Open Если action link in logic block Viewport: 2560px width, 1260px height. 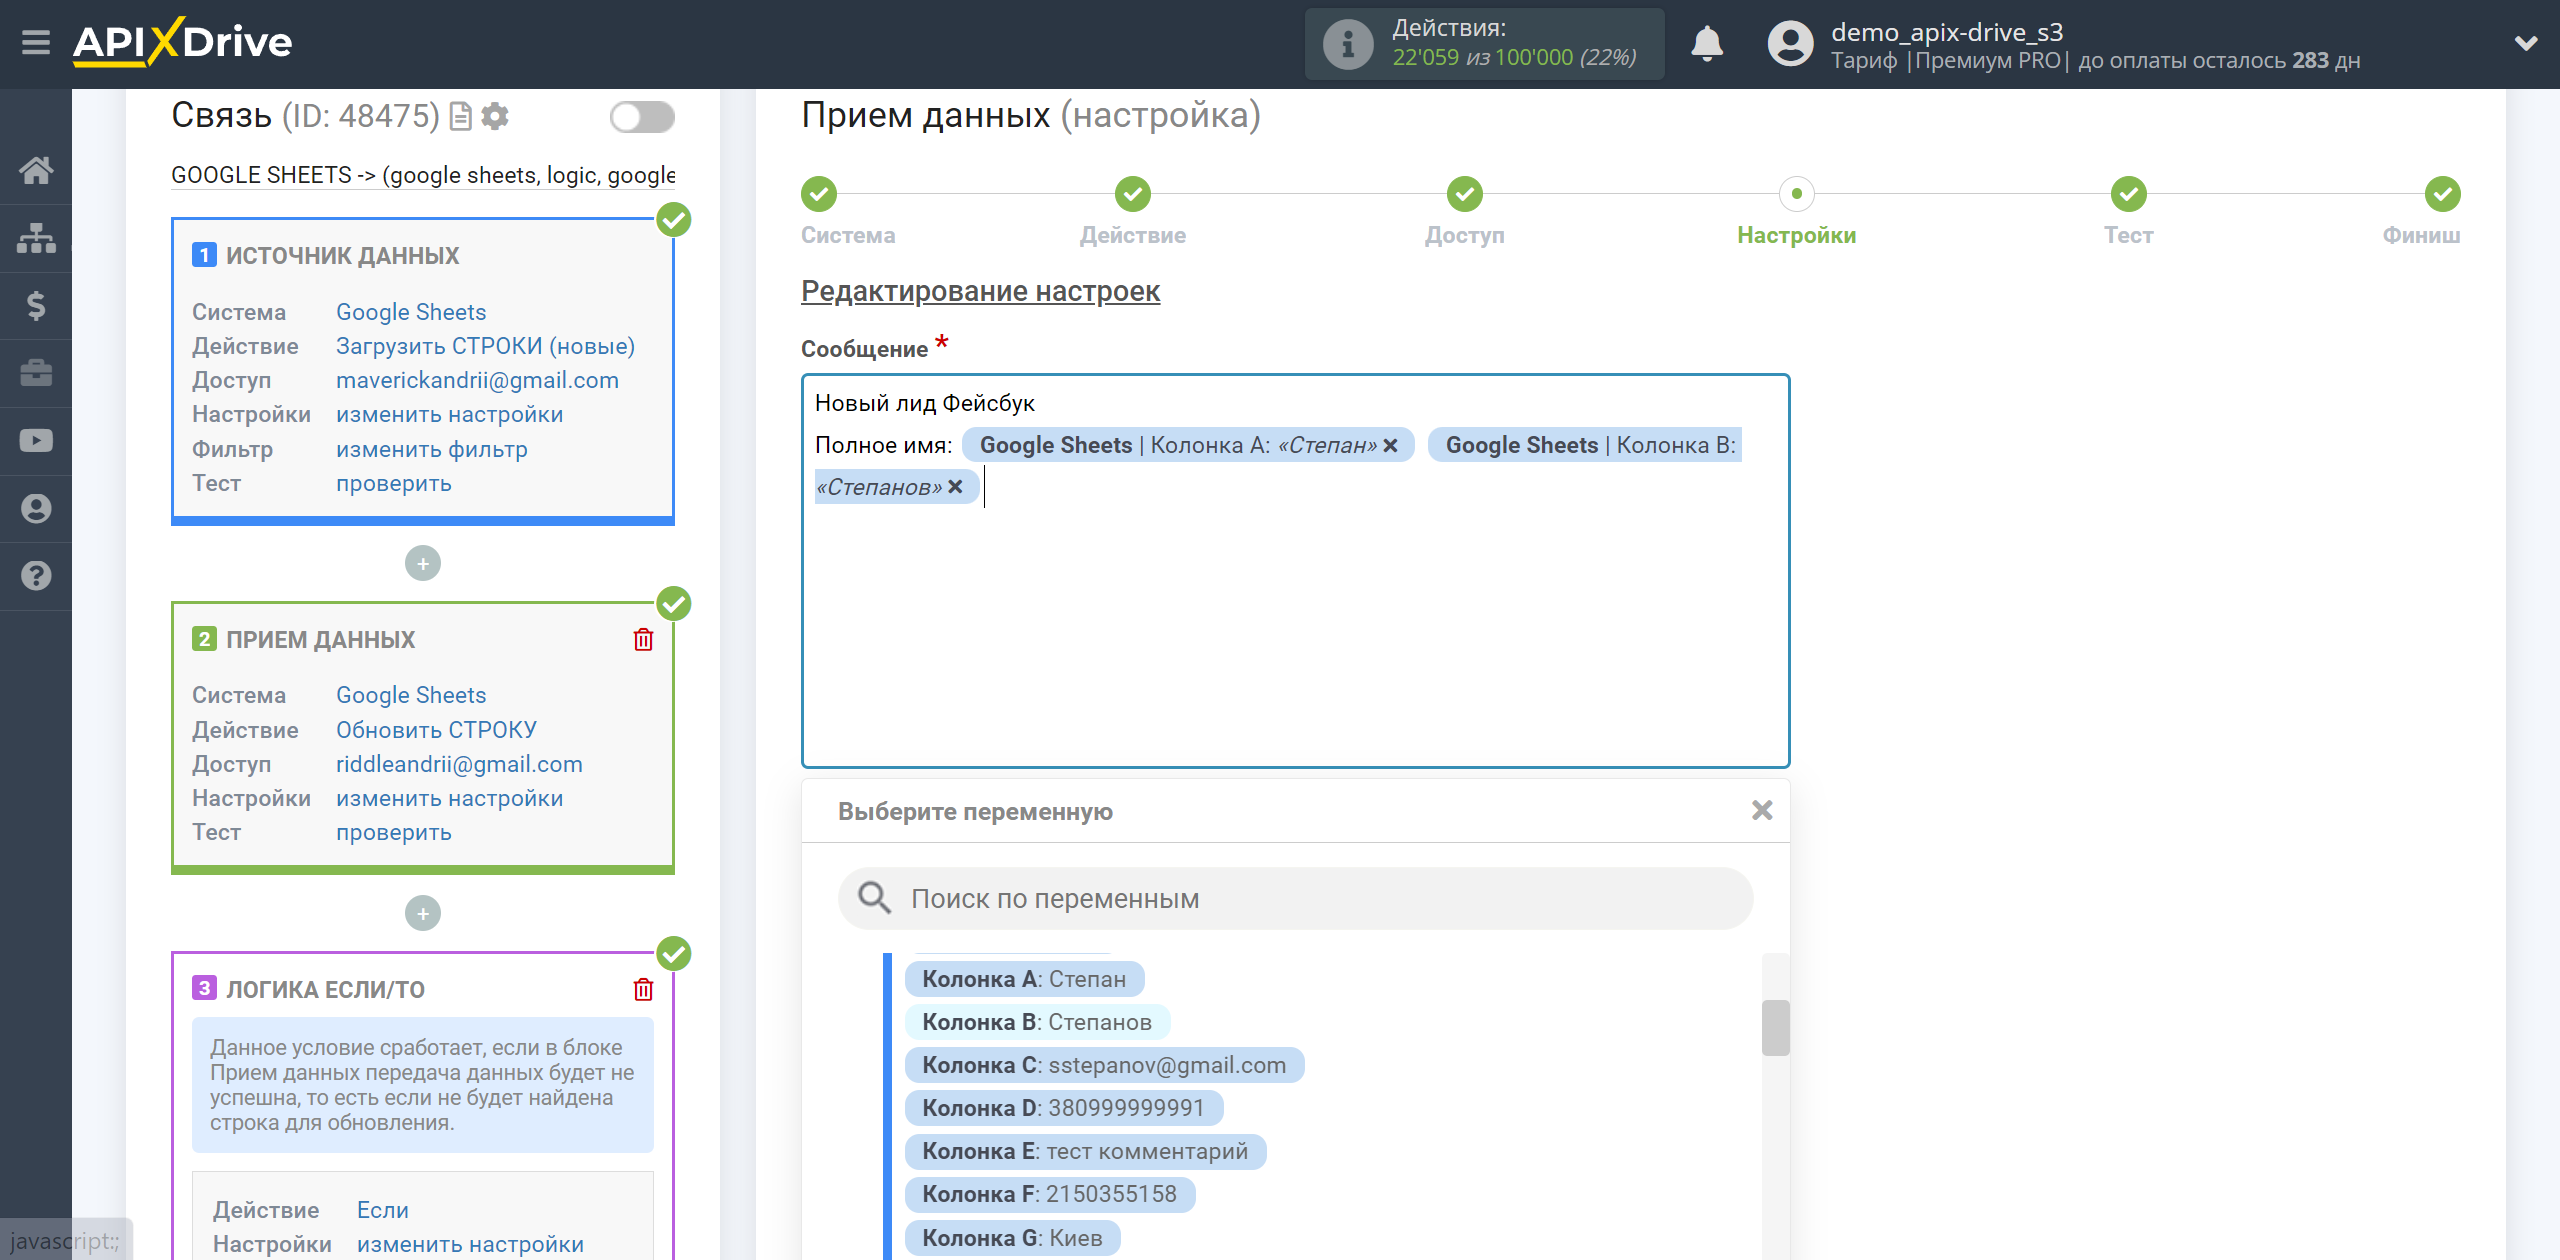[383, 1210]
